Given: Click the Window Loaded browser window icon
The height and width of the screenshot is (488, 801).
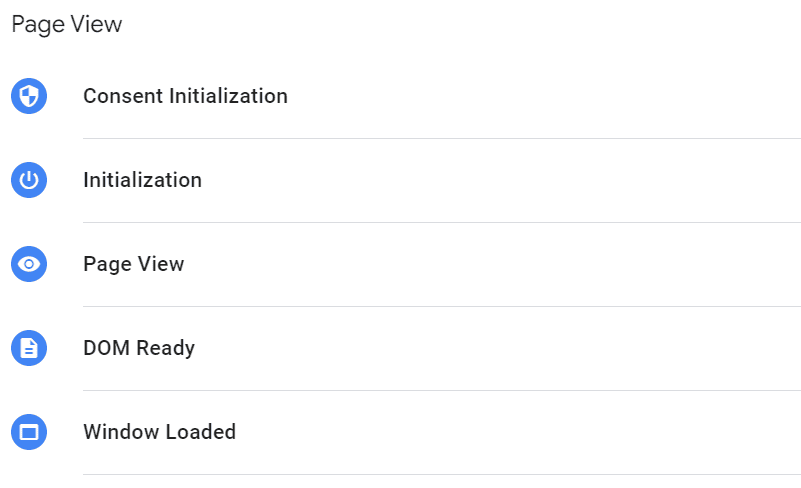Looking at the screenshot, I should tap(29, 432).
